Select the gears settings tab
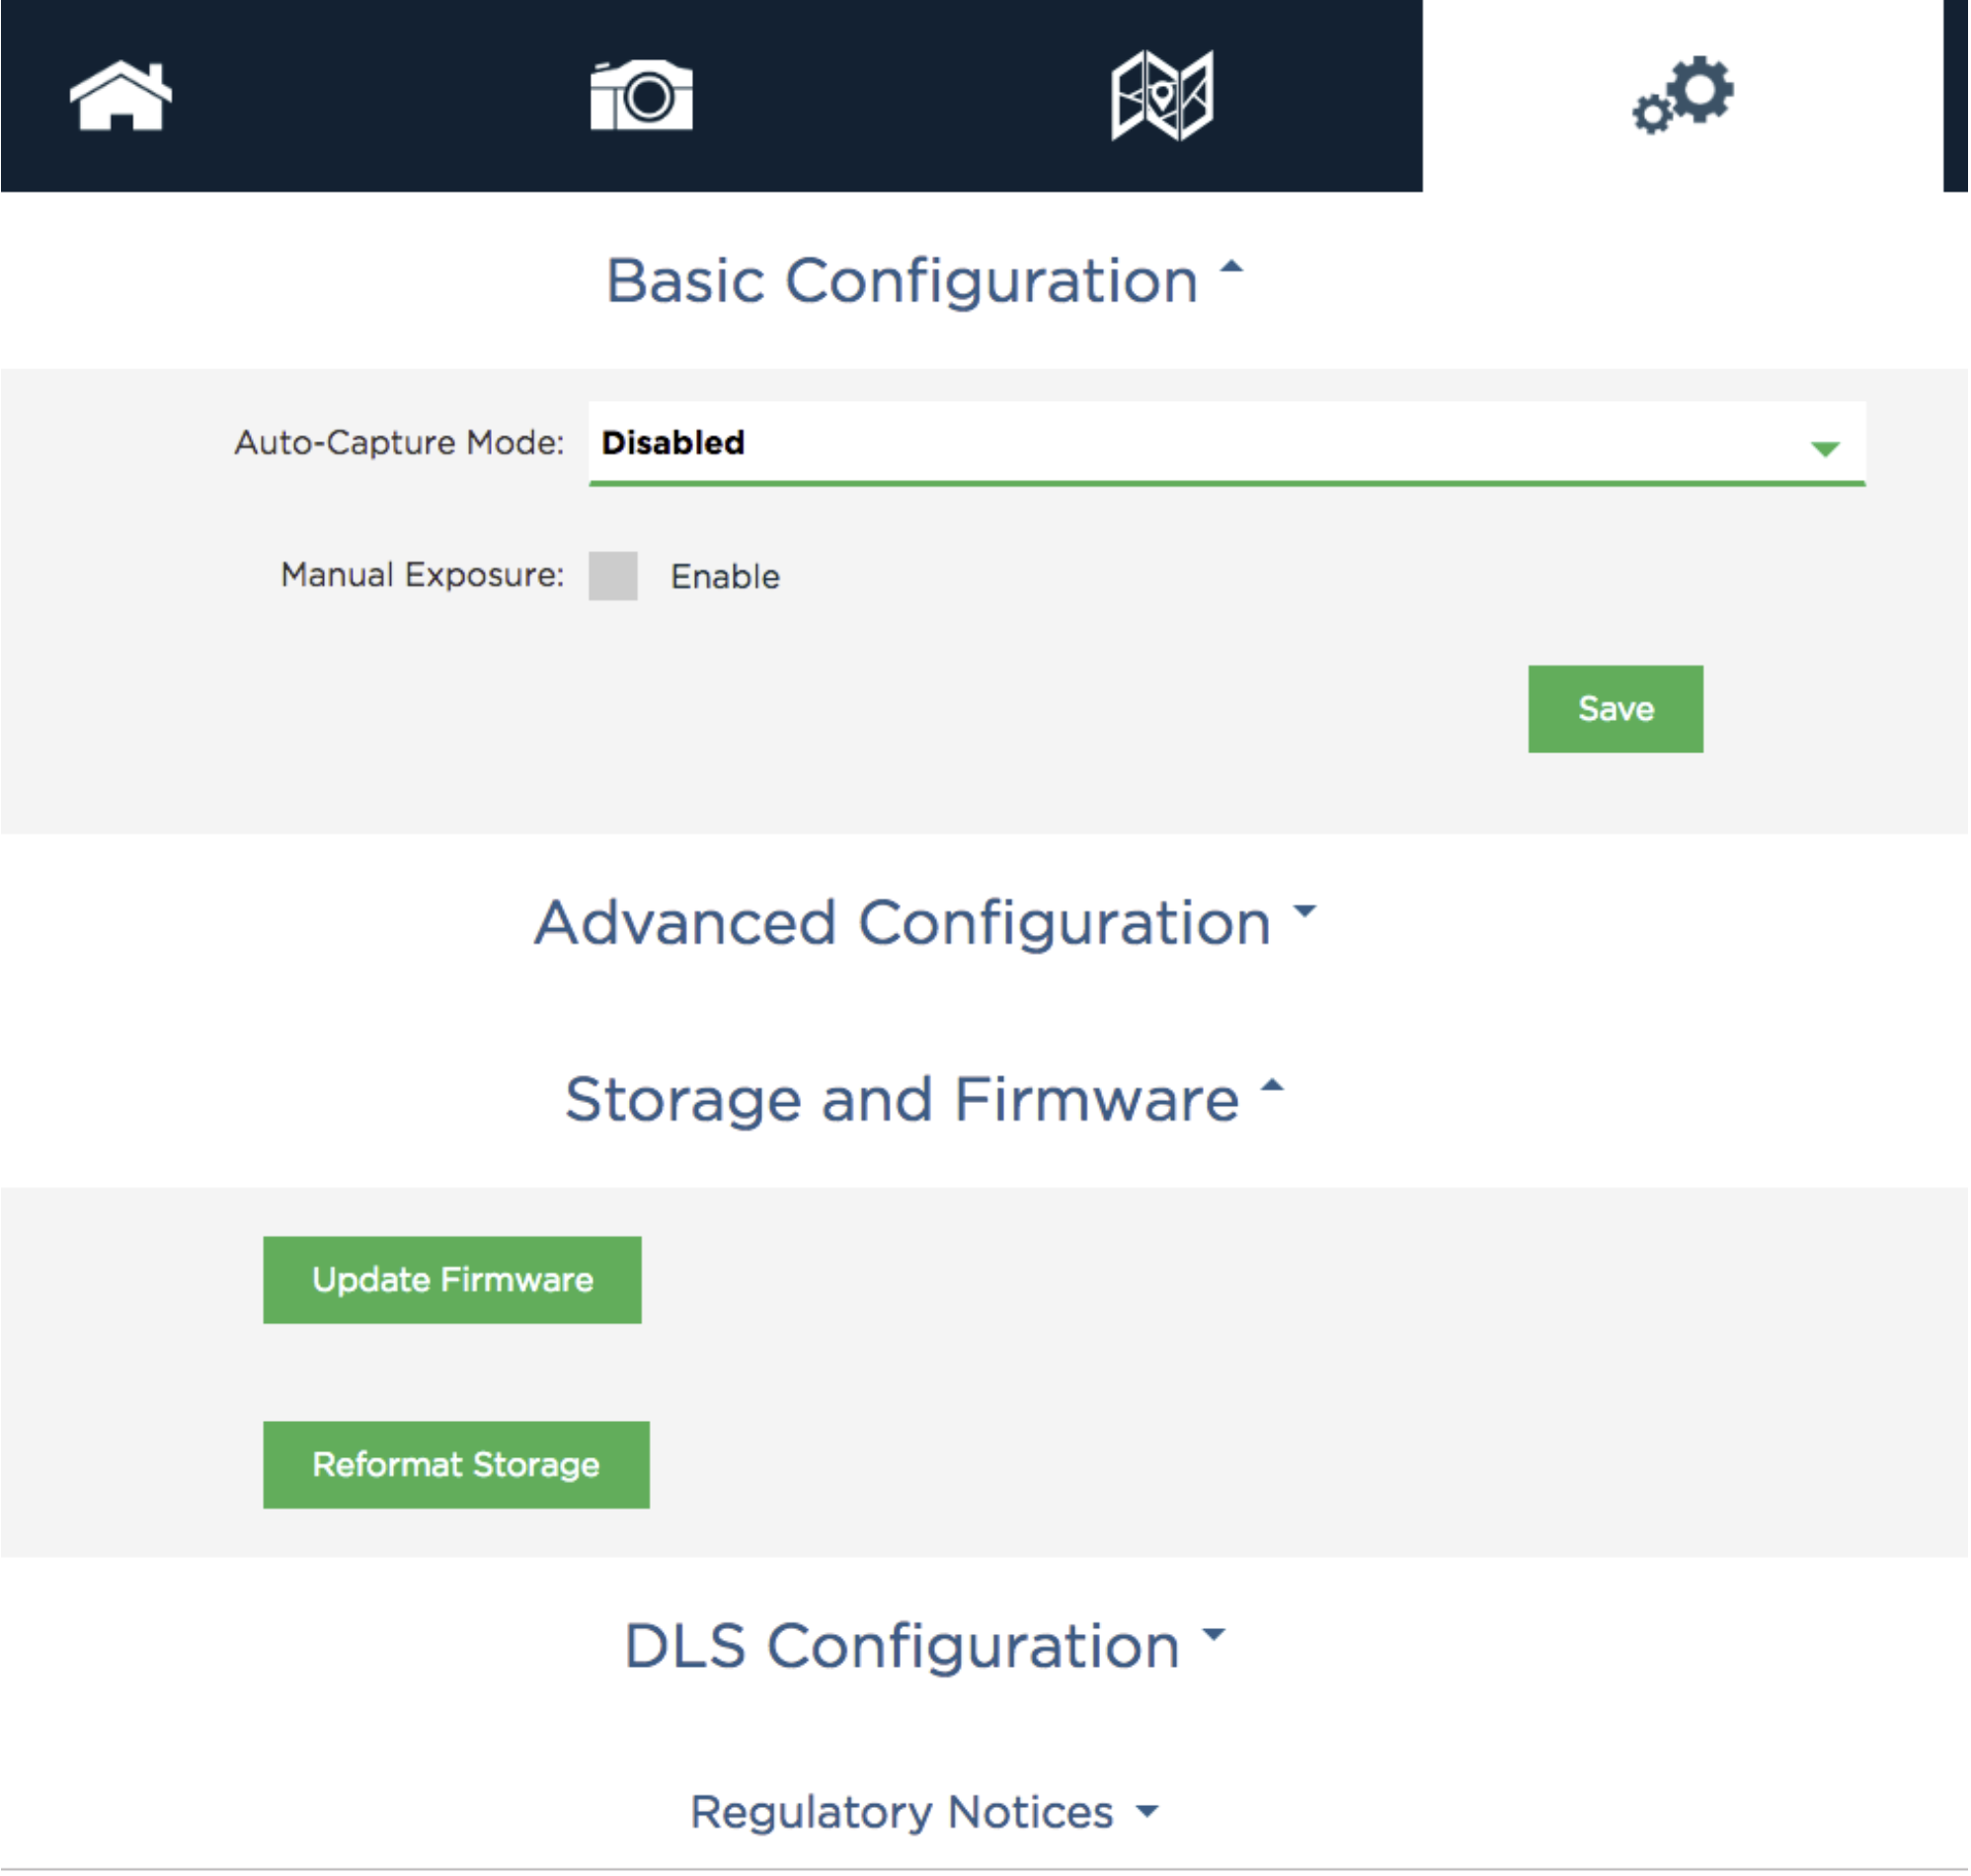This screenshot has width=1971, height=1876. (x=1684, y=96)
